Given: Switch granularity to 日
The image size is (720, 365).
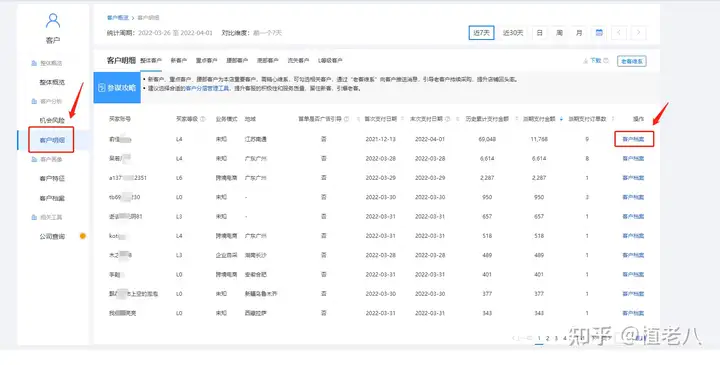Looking at the screenshot, I should click(540, 33).
